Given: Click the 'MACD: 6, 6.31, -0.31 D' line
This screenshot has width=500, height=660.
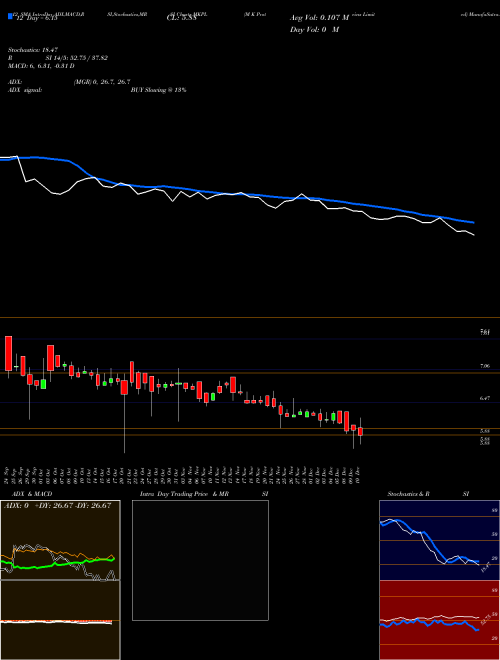Looking at the screenshot, I should (41, 66).
